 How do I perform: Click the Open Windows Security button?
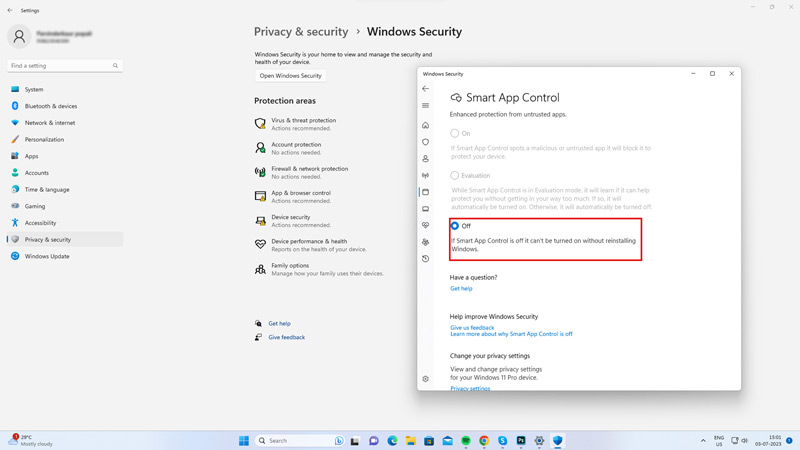[x=290, y=76]
